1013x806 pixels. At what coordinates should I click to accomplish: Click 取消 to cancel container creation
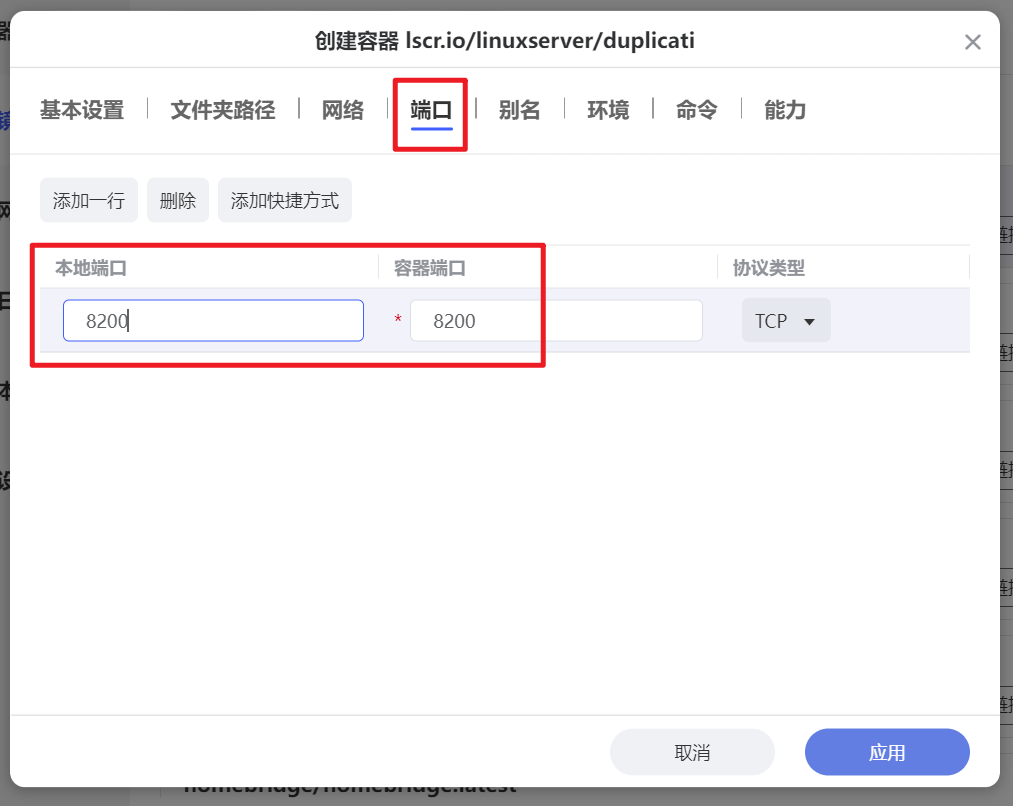click(x=692, y=751)
